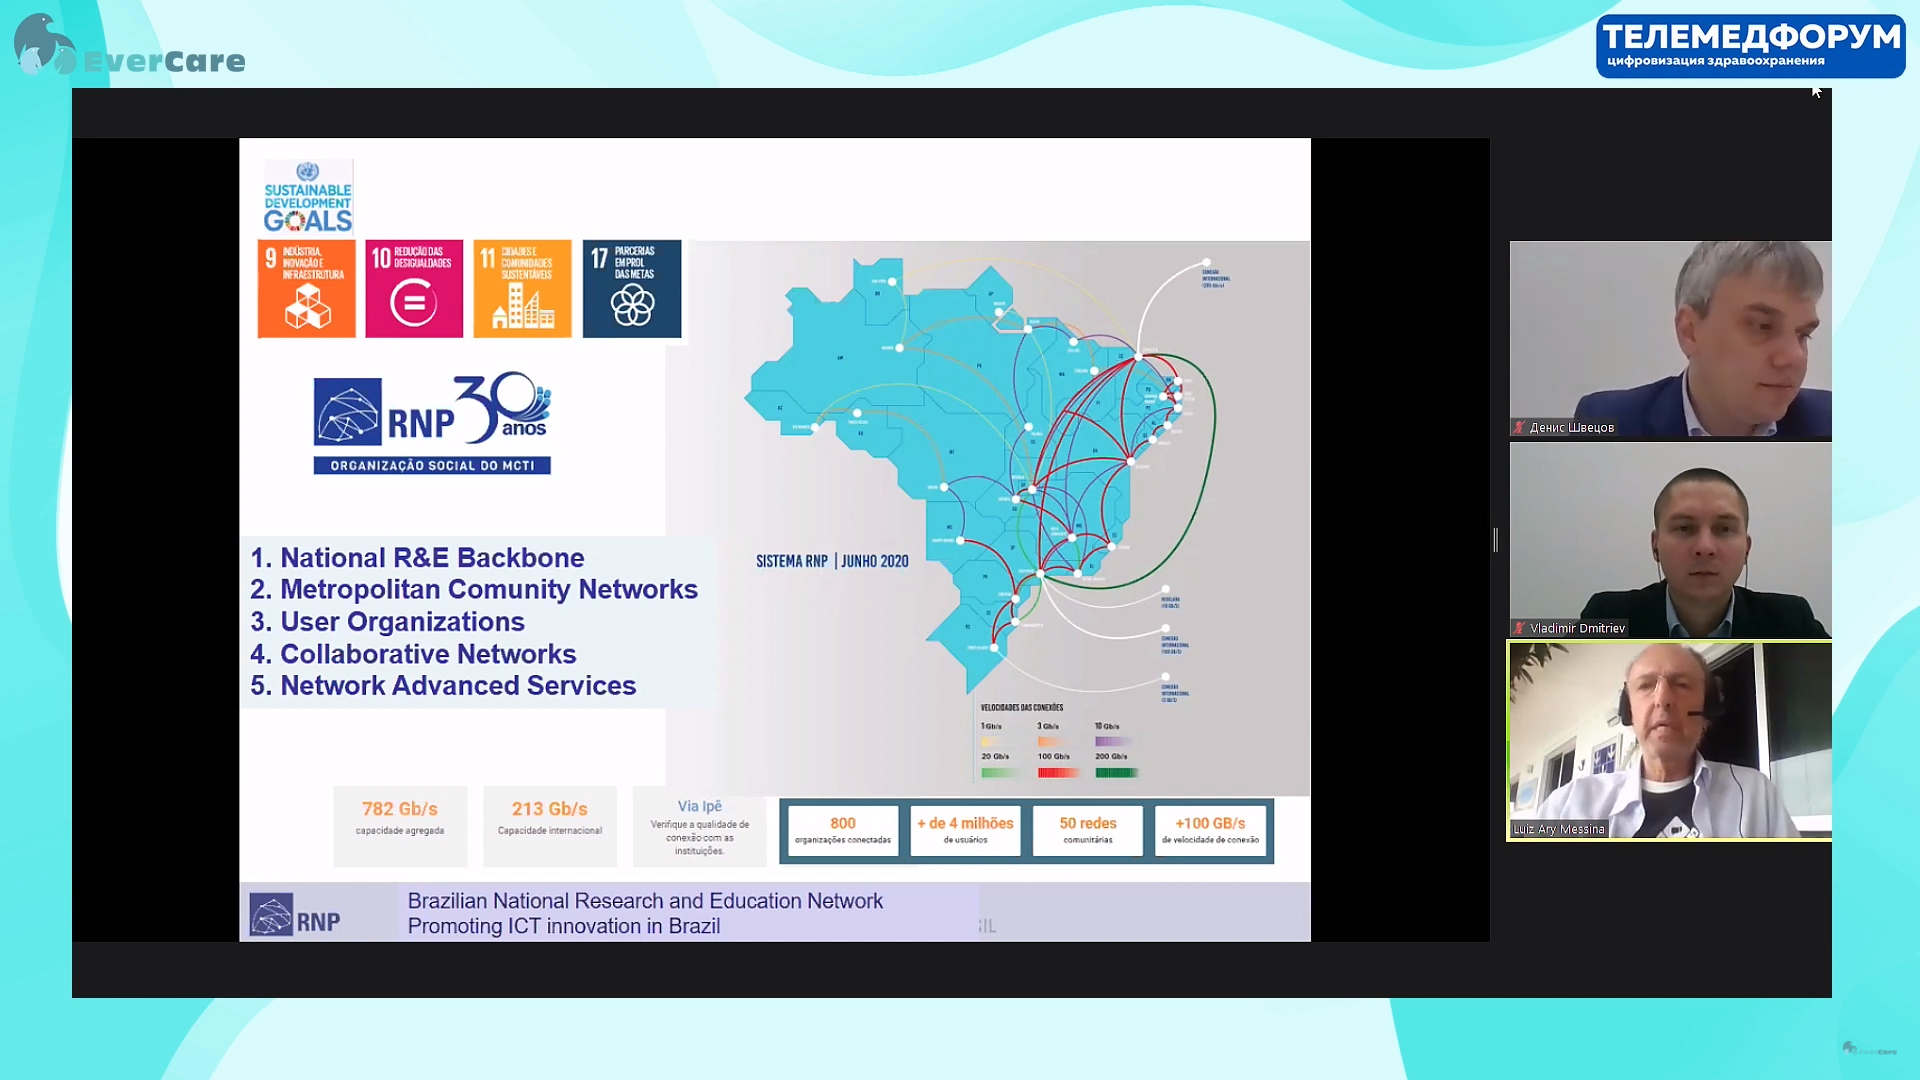Select Luiz Ary Messina video thumbnail
The image size is (1920, 1080).
(x=1669, y=741)
